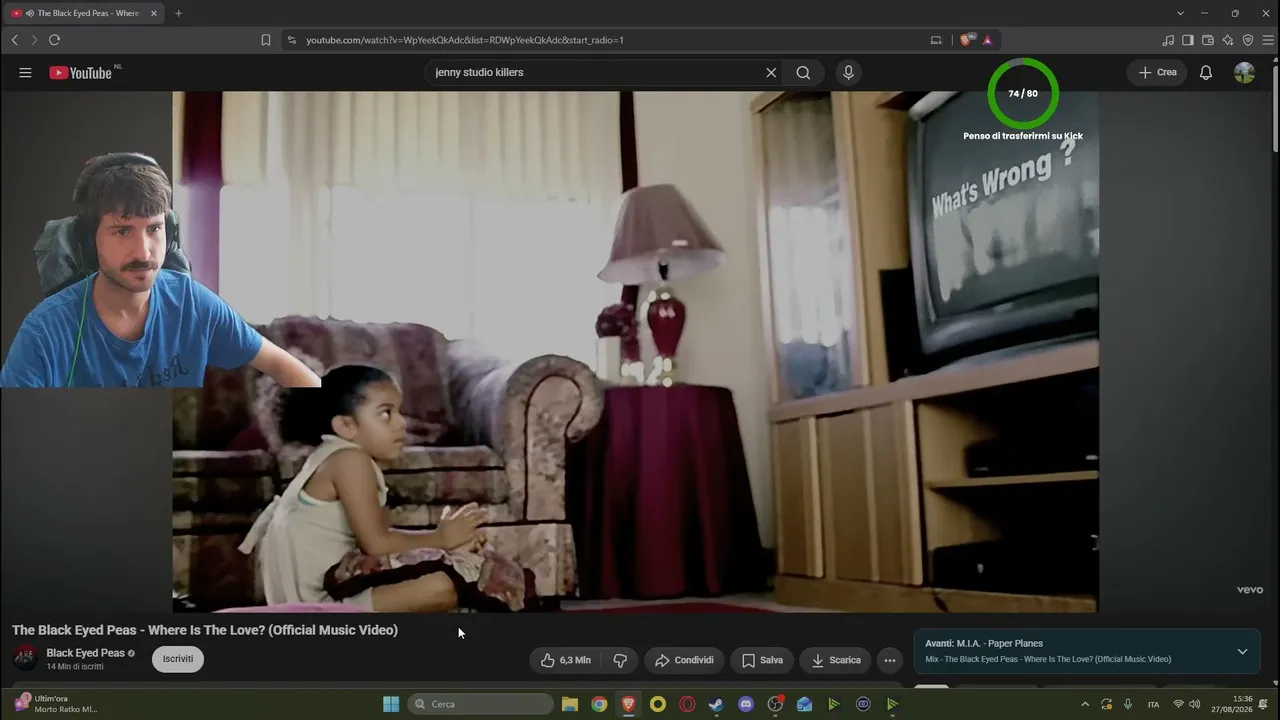The height and width of the screenshot is (720, 1280).
Task: Click the taskbar Cerca search box
Action: click(x=480, y=704)
